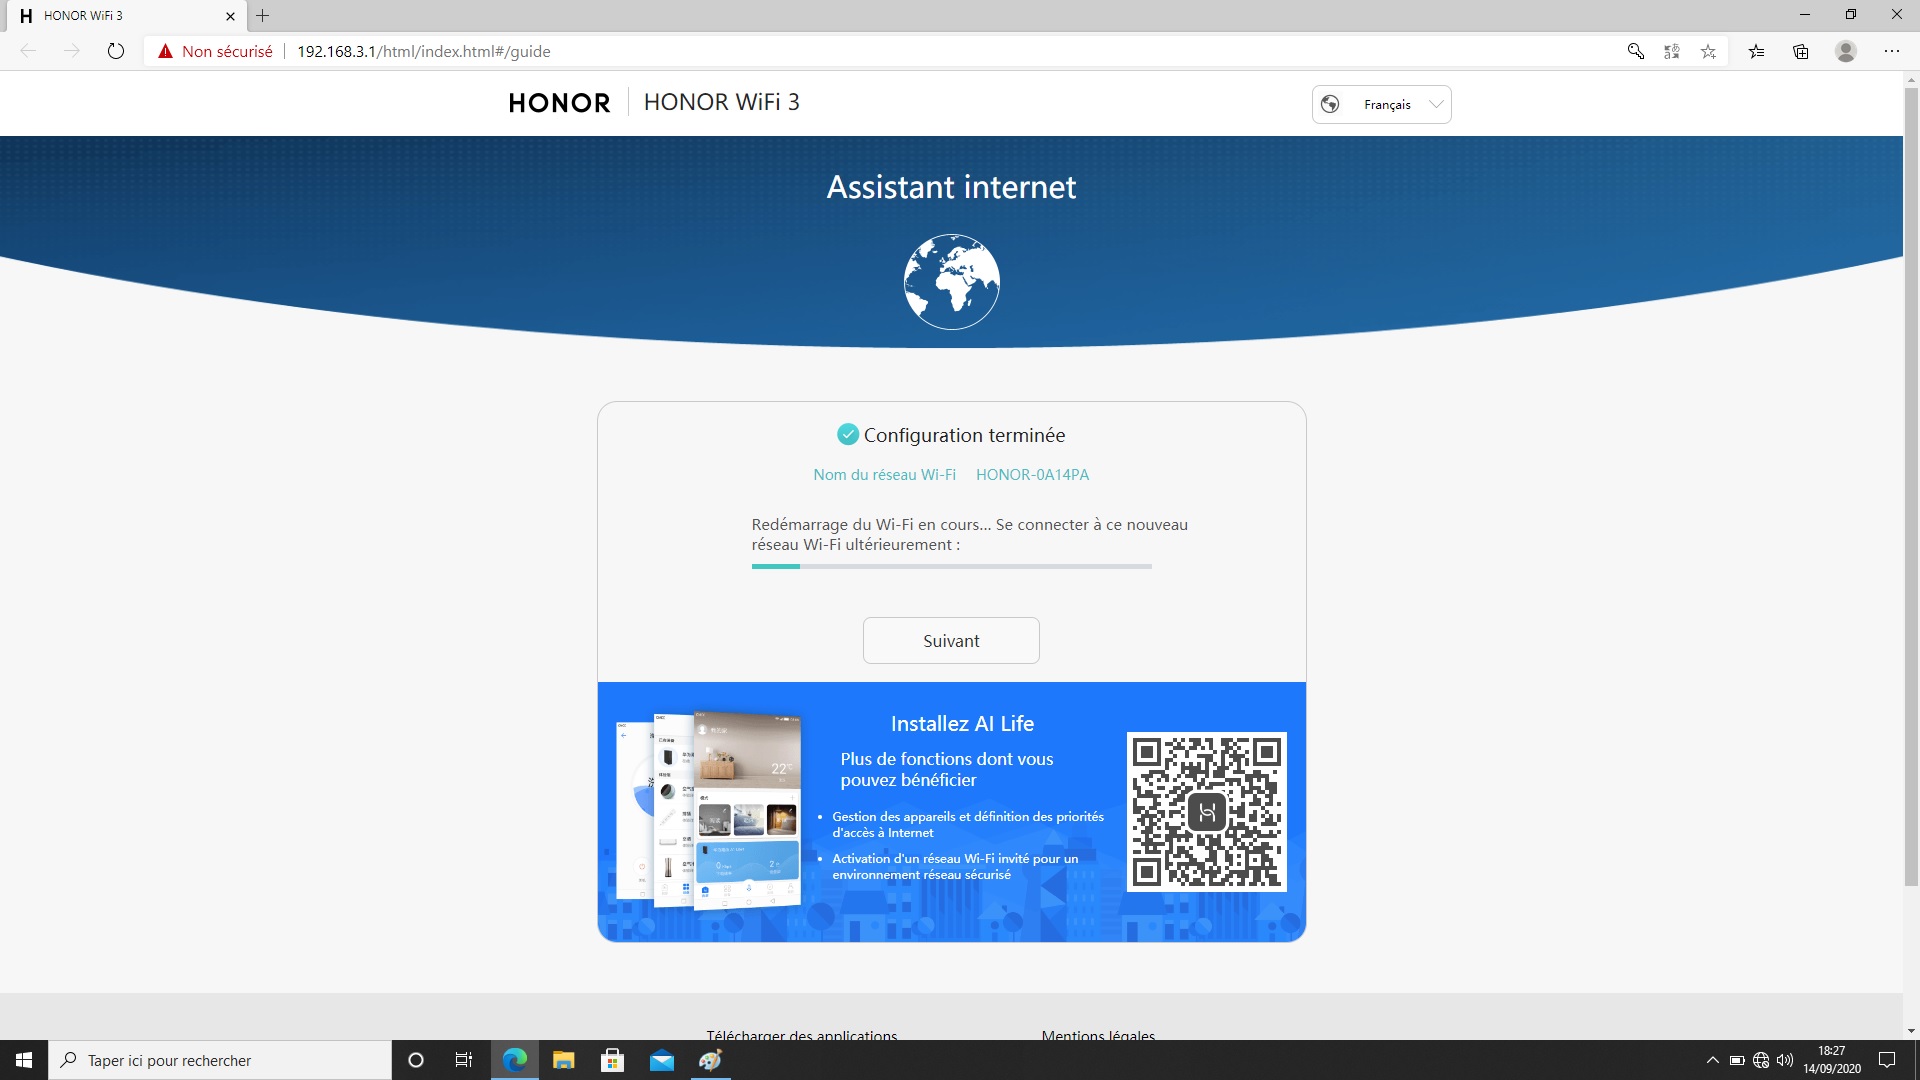The image size is (1920, 1080).
Task: Click the Mentions légales link
Action: pos(1098,1035)
